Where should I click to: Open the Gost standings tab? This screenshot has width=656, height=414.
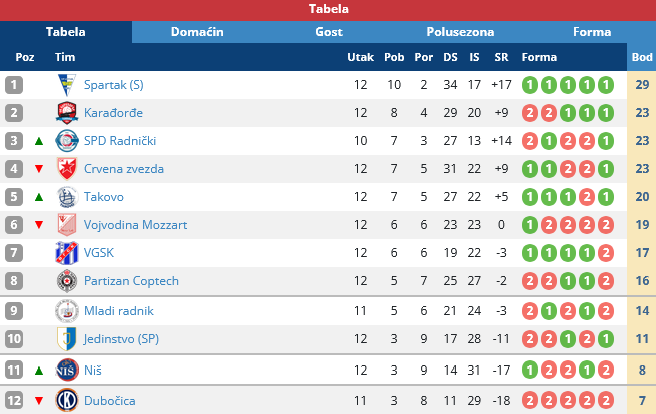tap(329, 32)
